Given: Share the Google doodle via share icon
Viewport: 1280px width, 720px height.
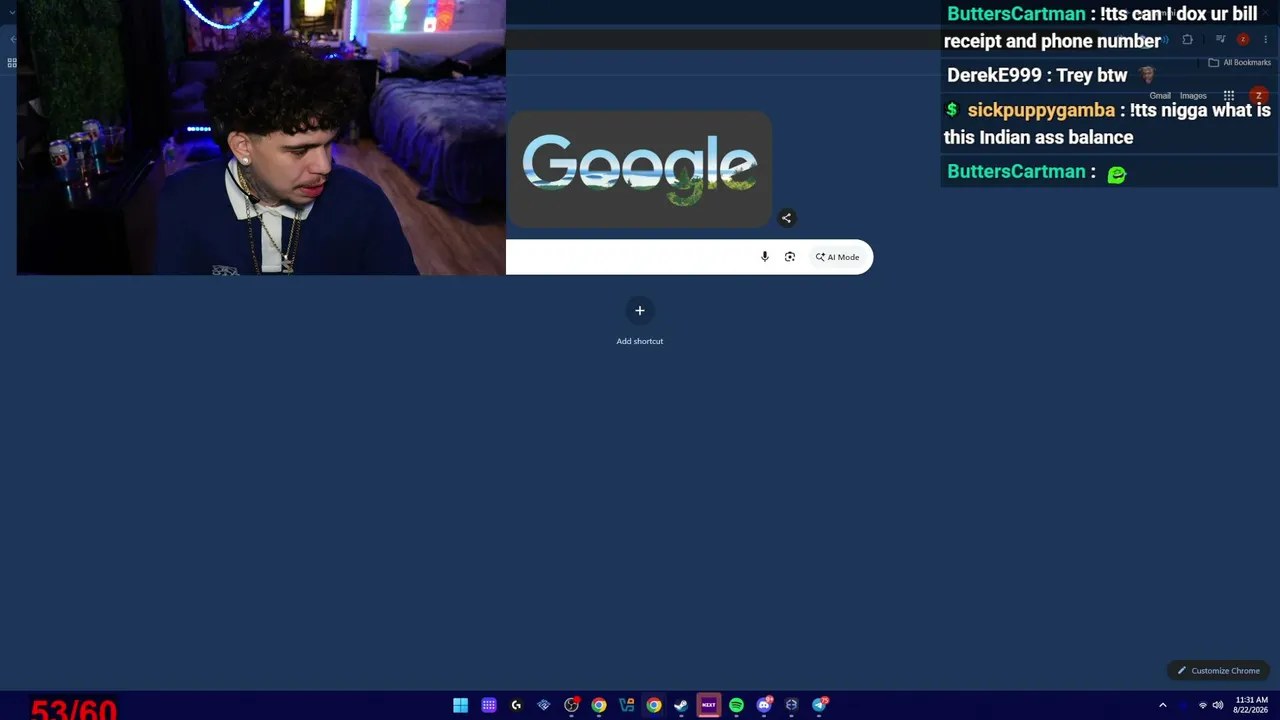Looking at the screenshot, I should [x=786, y=218].
